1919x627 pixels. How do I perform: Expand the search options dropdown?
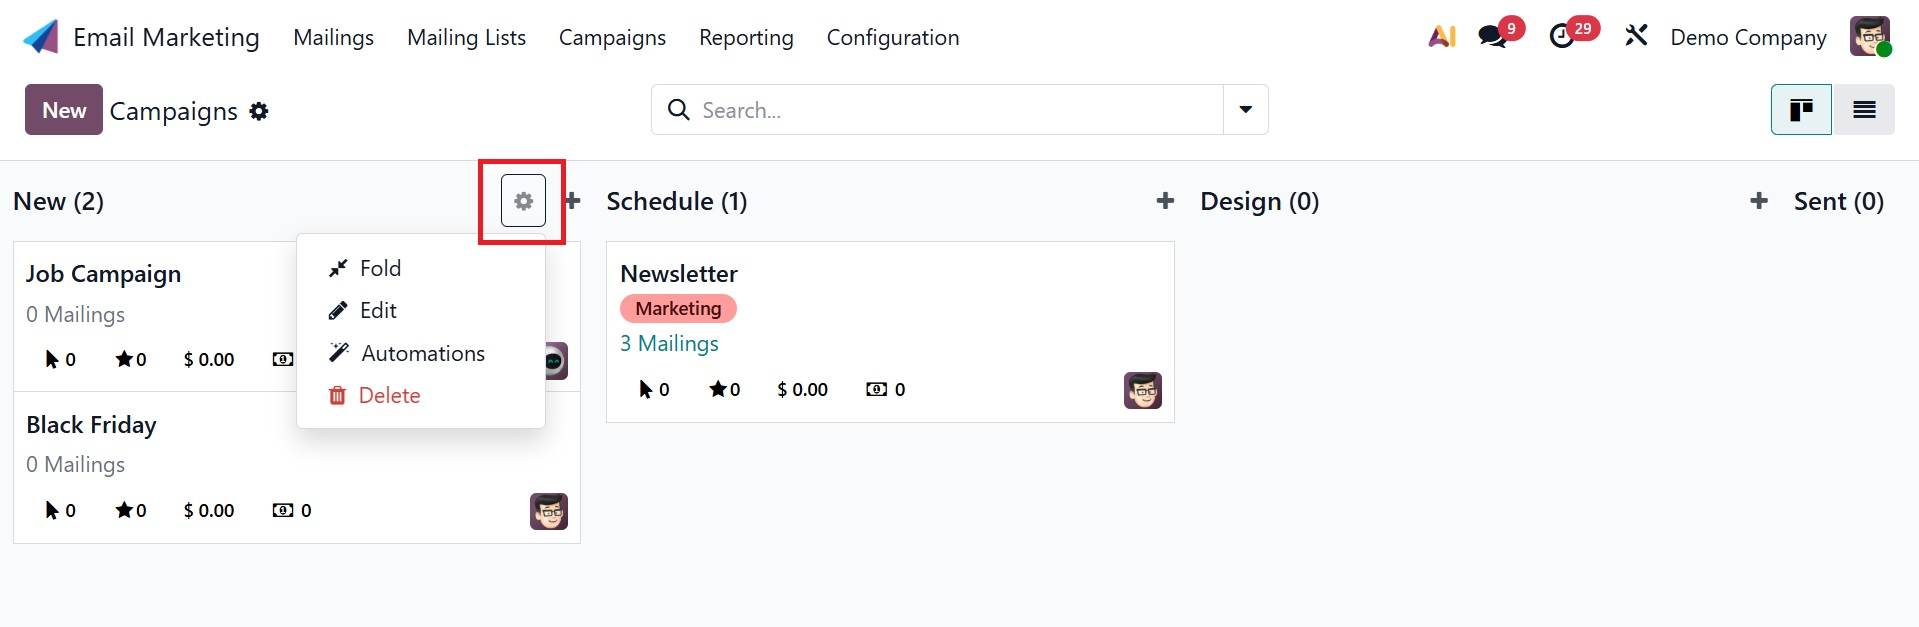(x=1246, y=110)
